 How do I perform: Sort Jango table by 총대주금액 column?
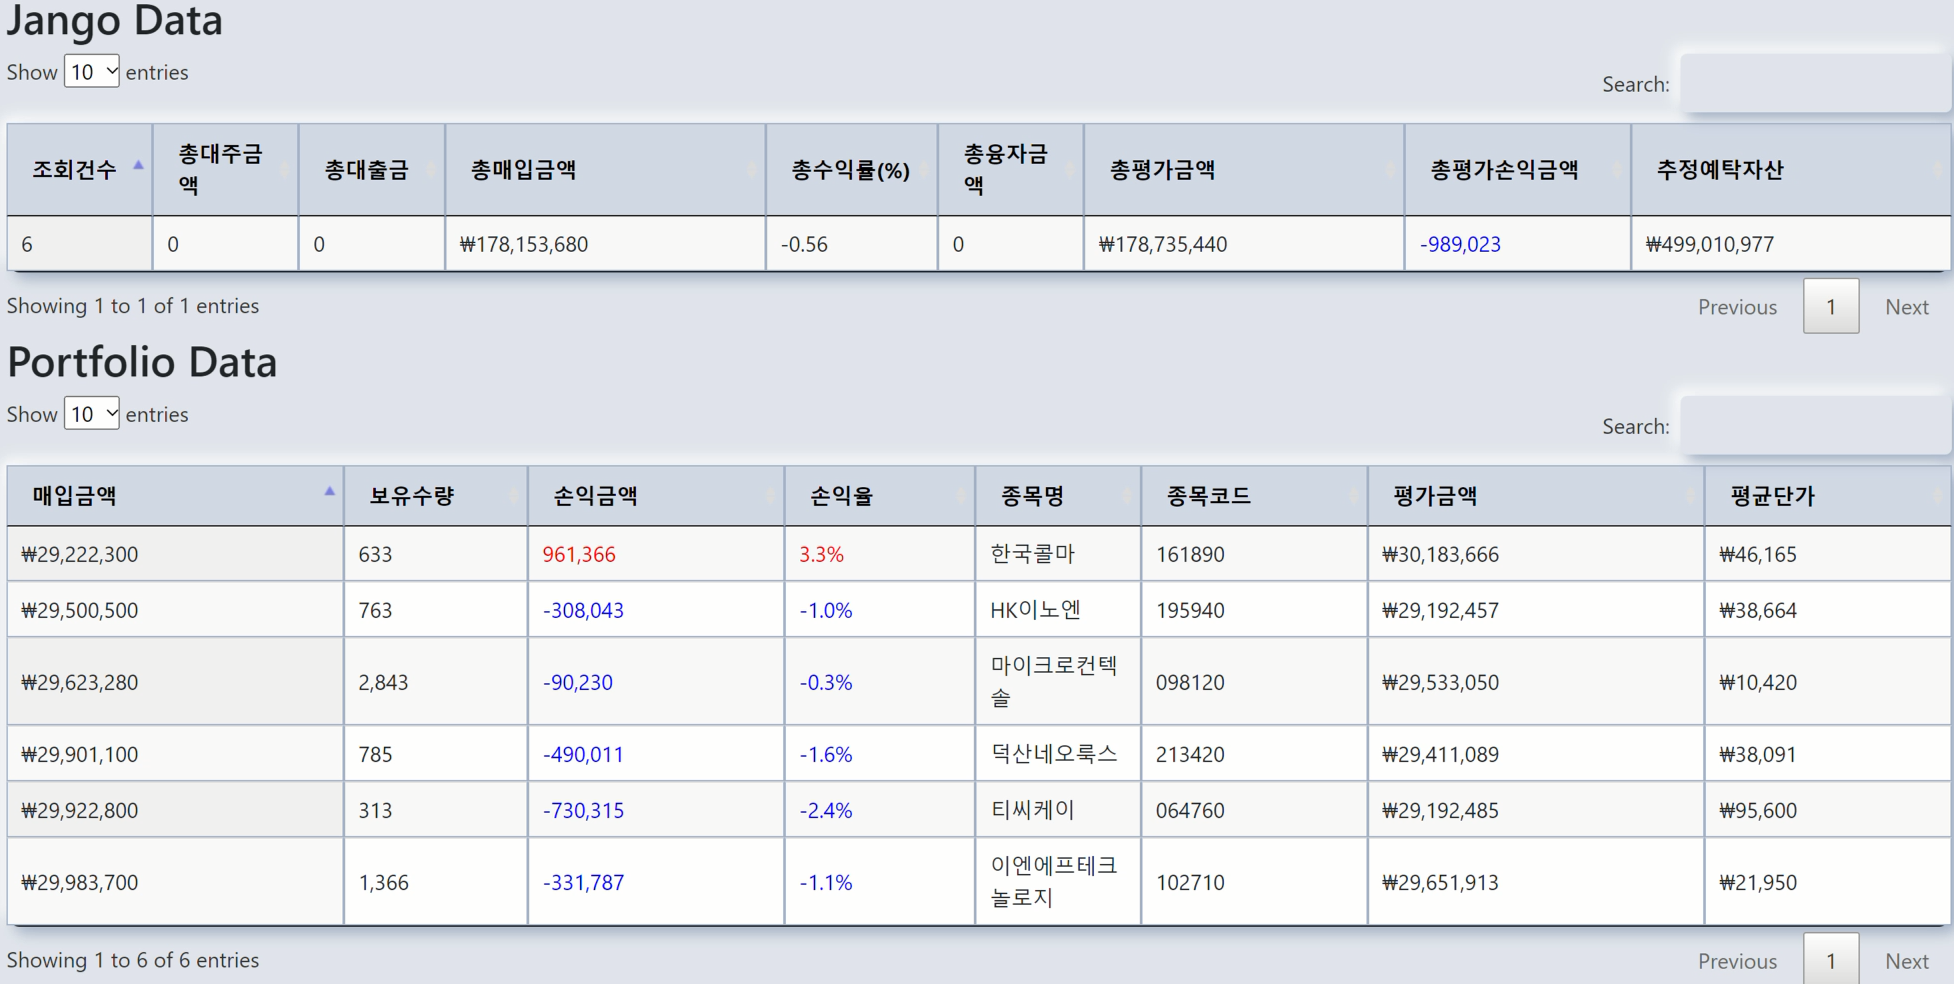coord(225,169)
